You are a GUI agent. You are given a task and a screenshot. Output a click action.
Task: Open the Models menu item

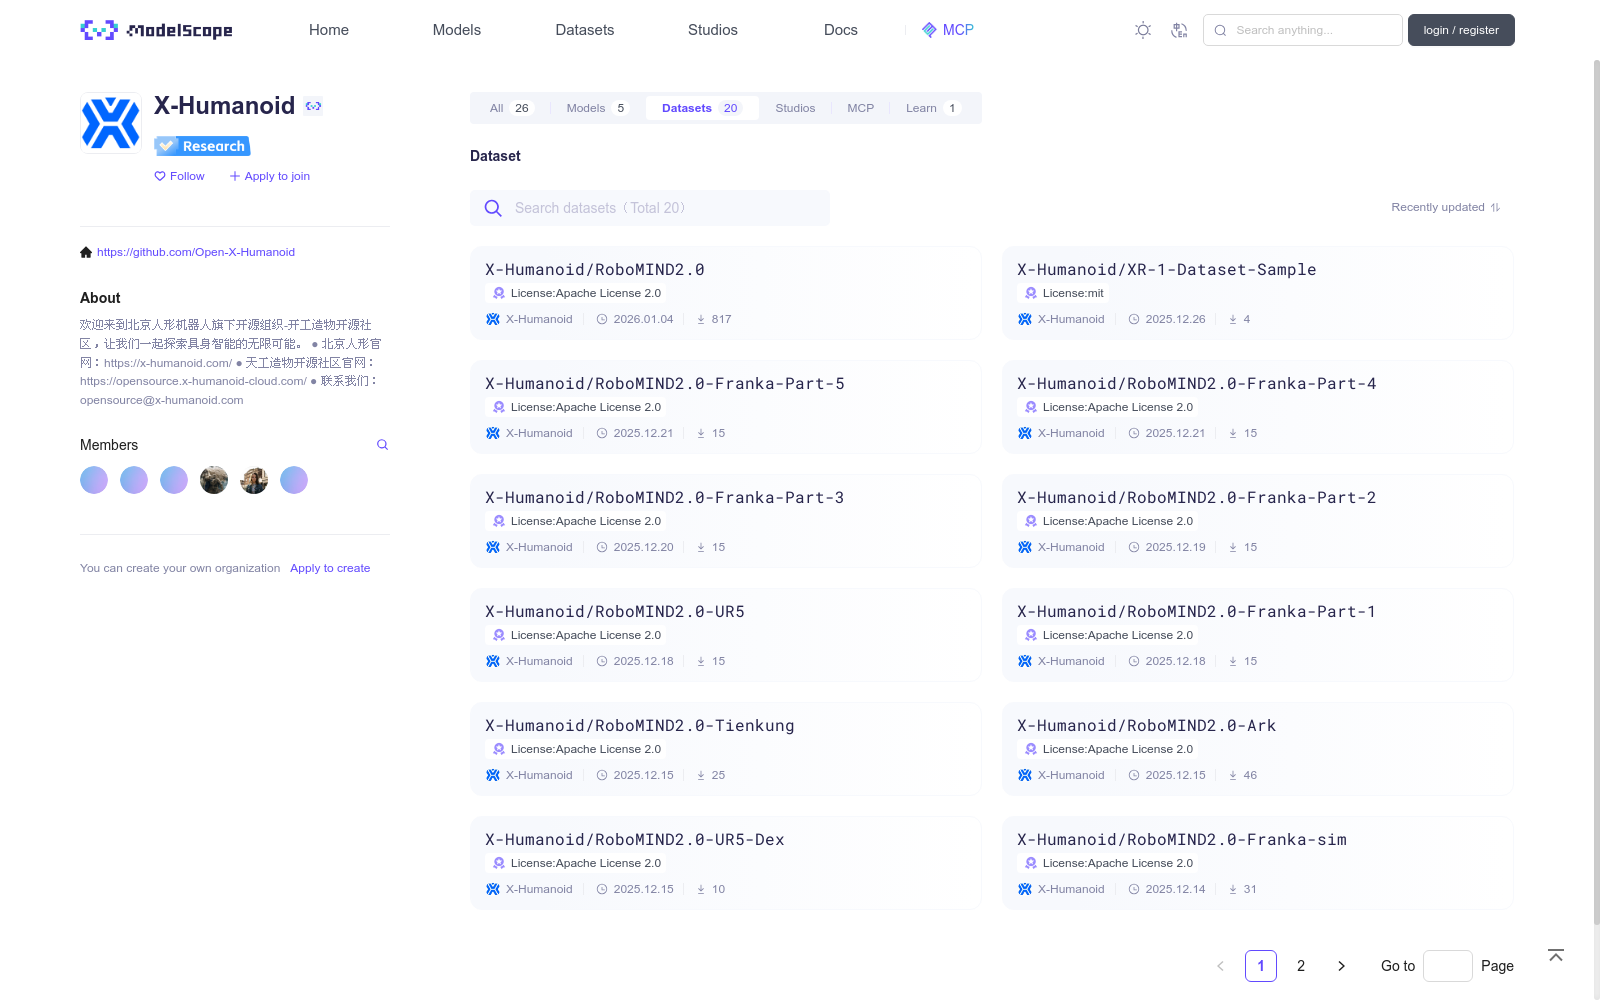(457, 30)
